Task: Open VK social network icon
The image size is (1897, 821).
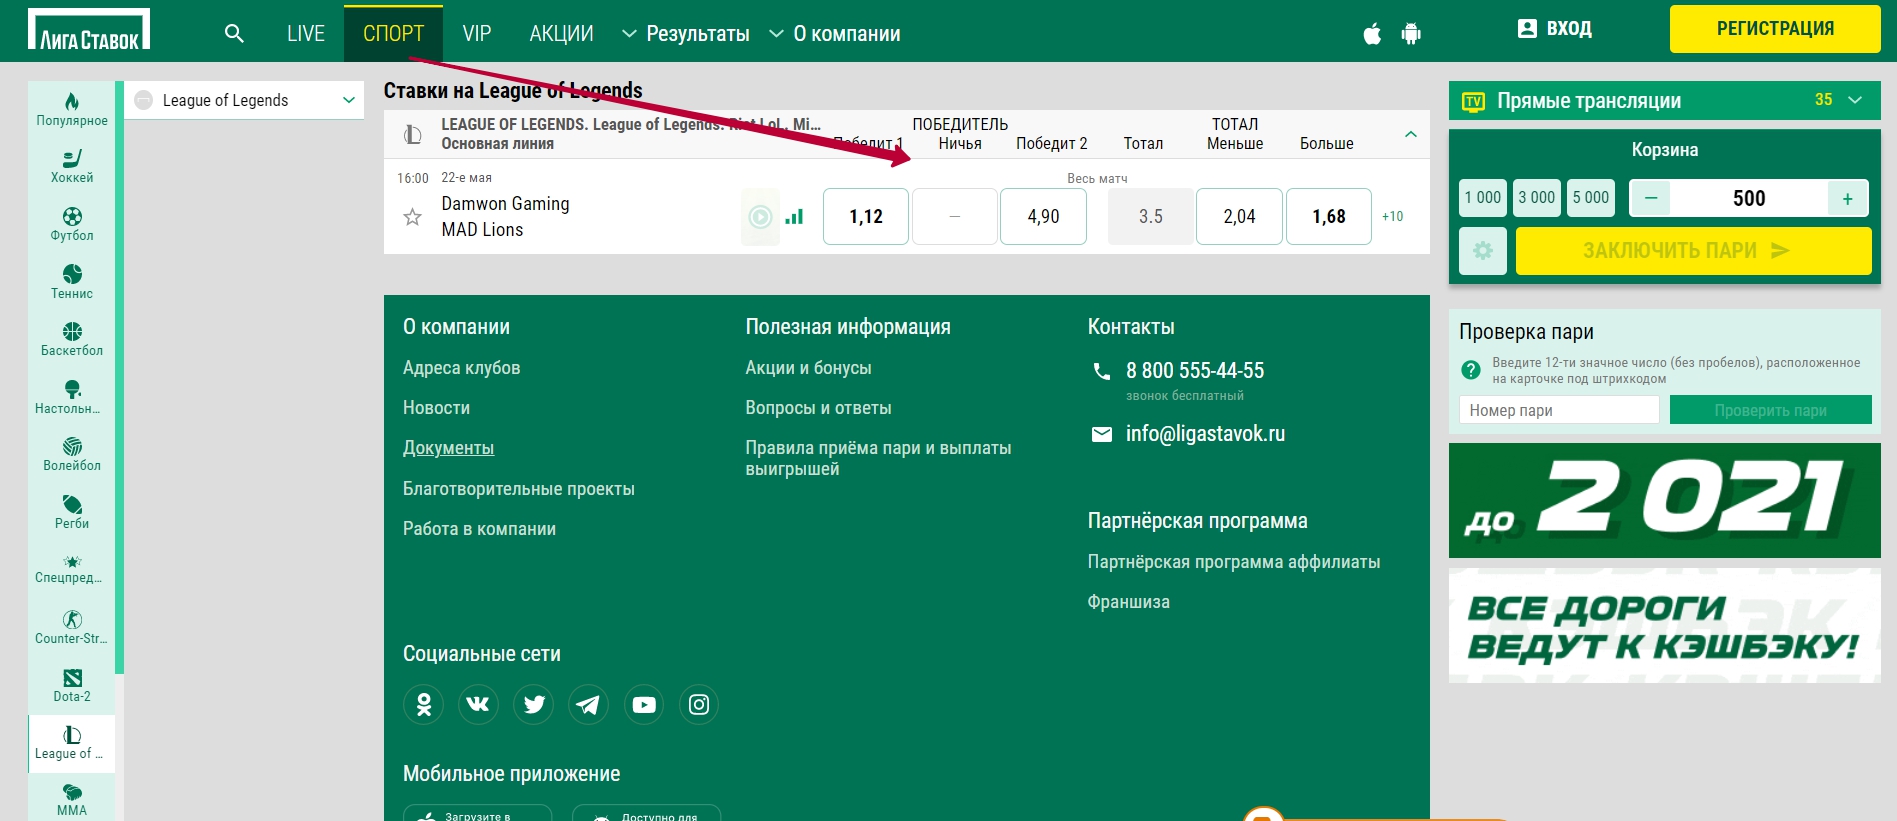Action: (x=478, y=704)
